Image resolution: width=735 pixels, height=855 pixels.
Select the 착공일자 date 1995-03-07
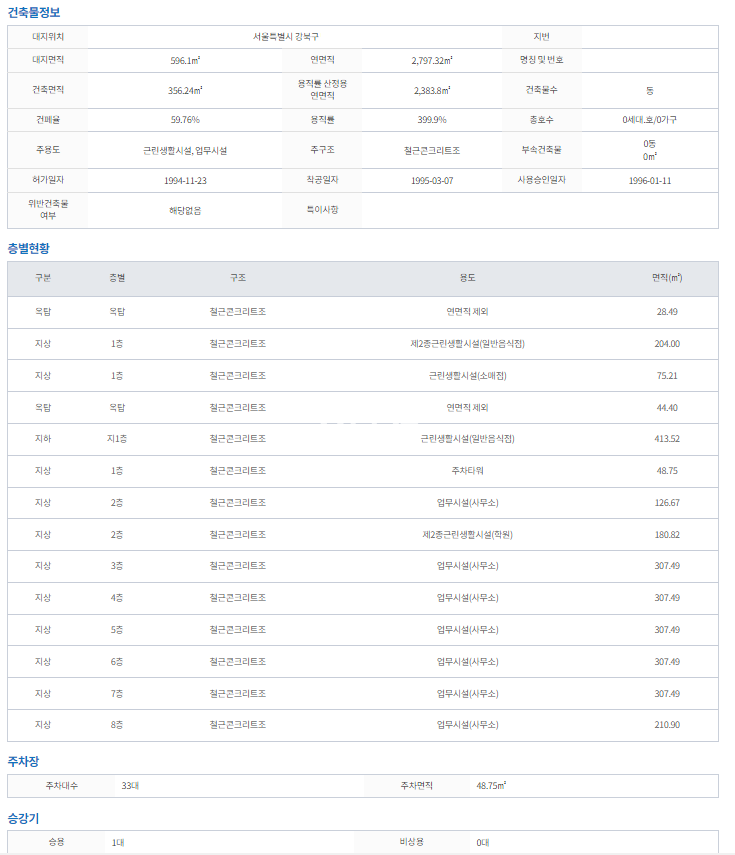(432, 181)
